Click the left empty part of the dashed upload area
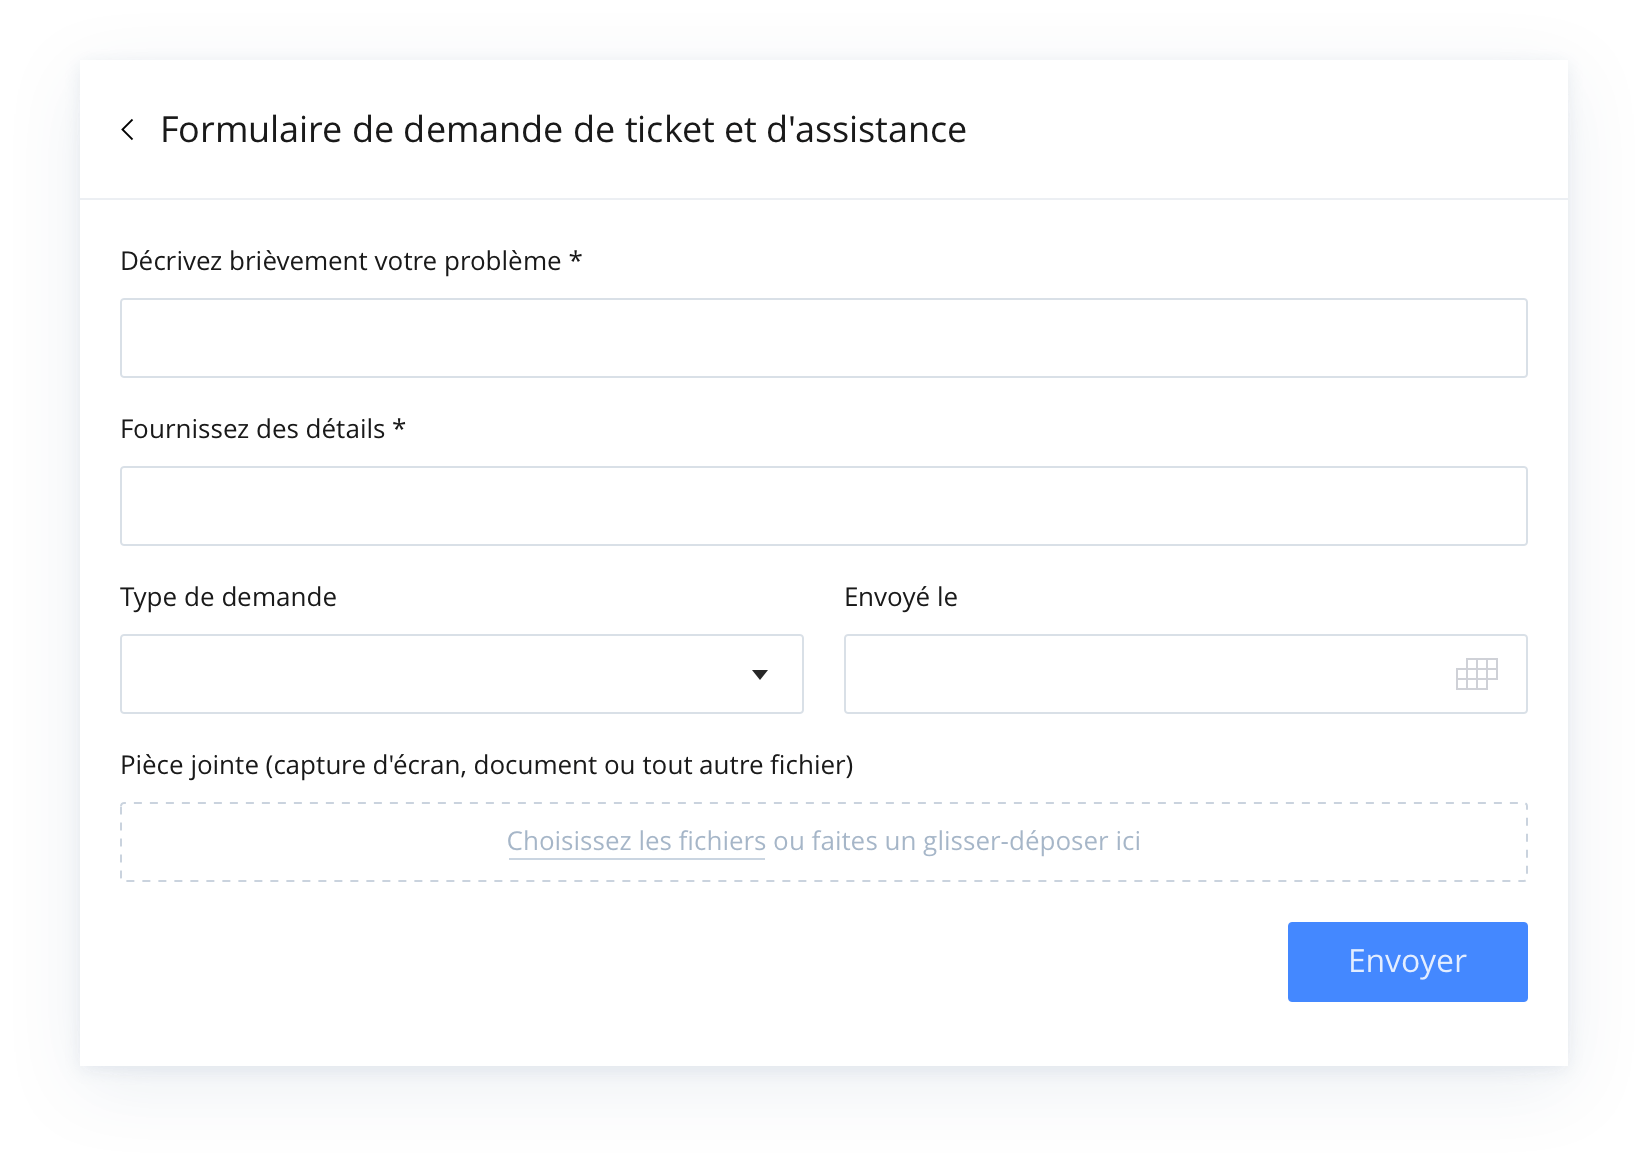This screenshot has height=1166, width=1648. point(310,842)
